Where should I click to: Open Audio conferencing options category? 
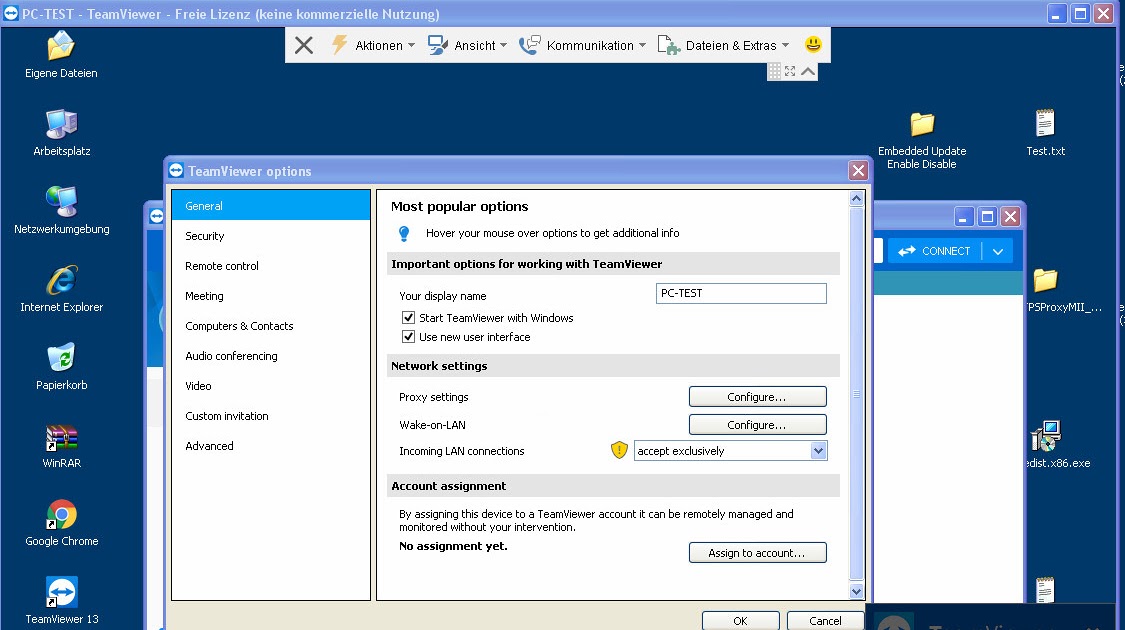271,357
